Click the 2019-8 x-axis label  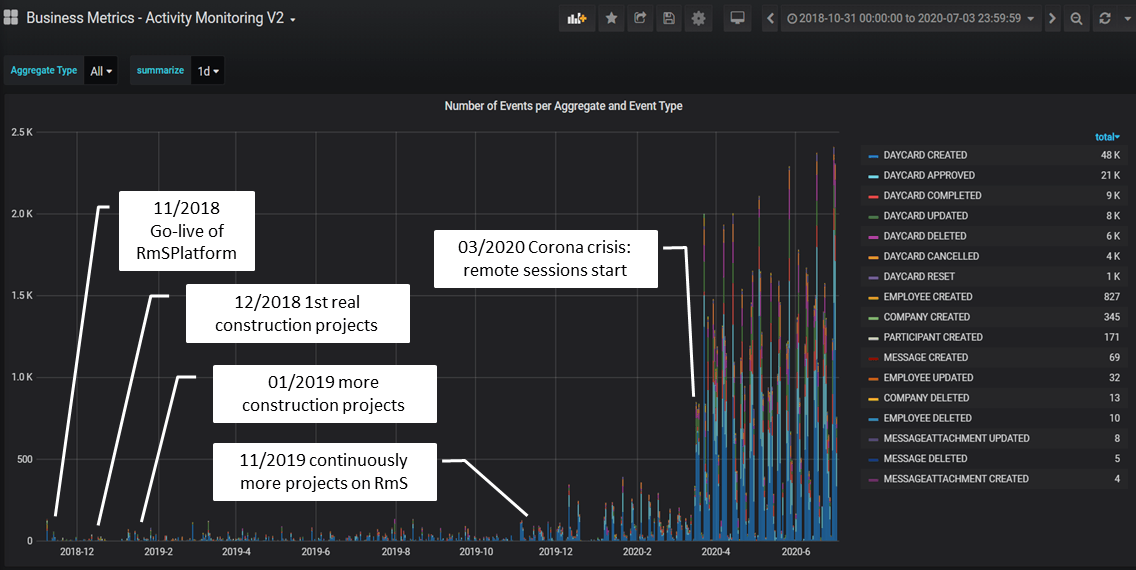tap(396, 552)
